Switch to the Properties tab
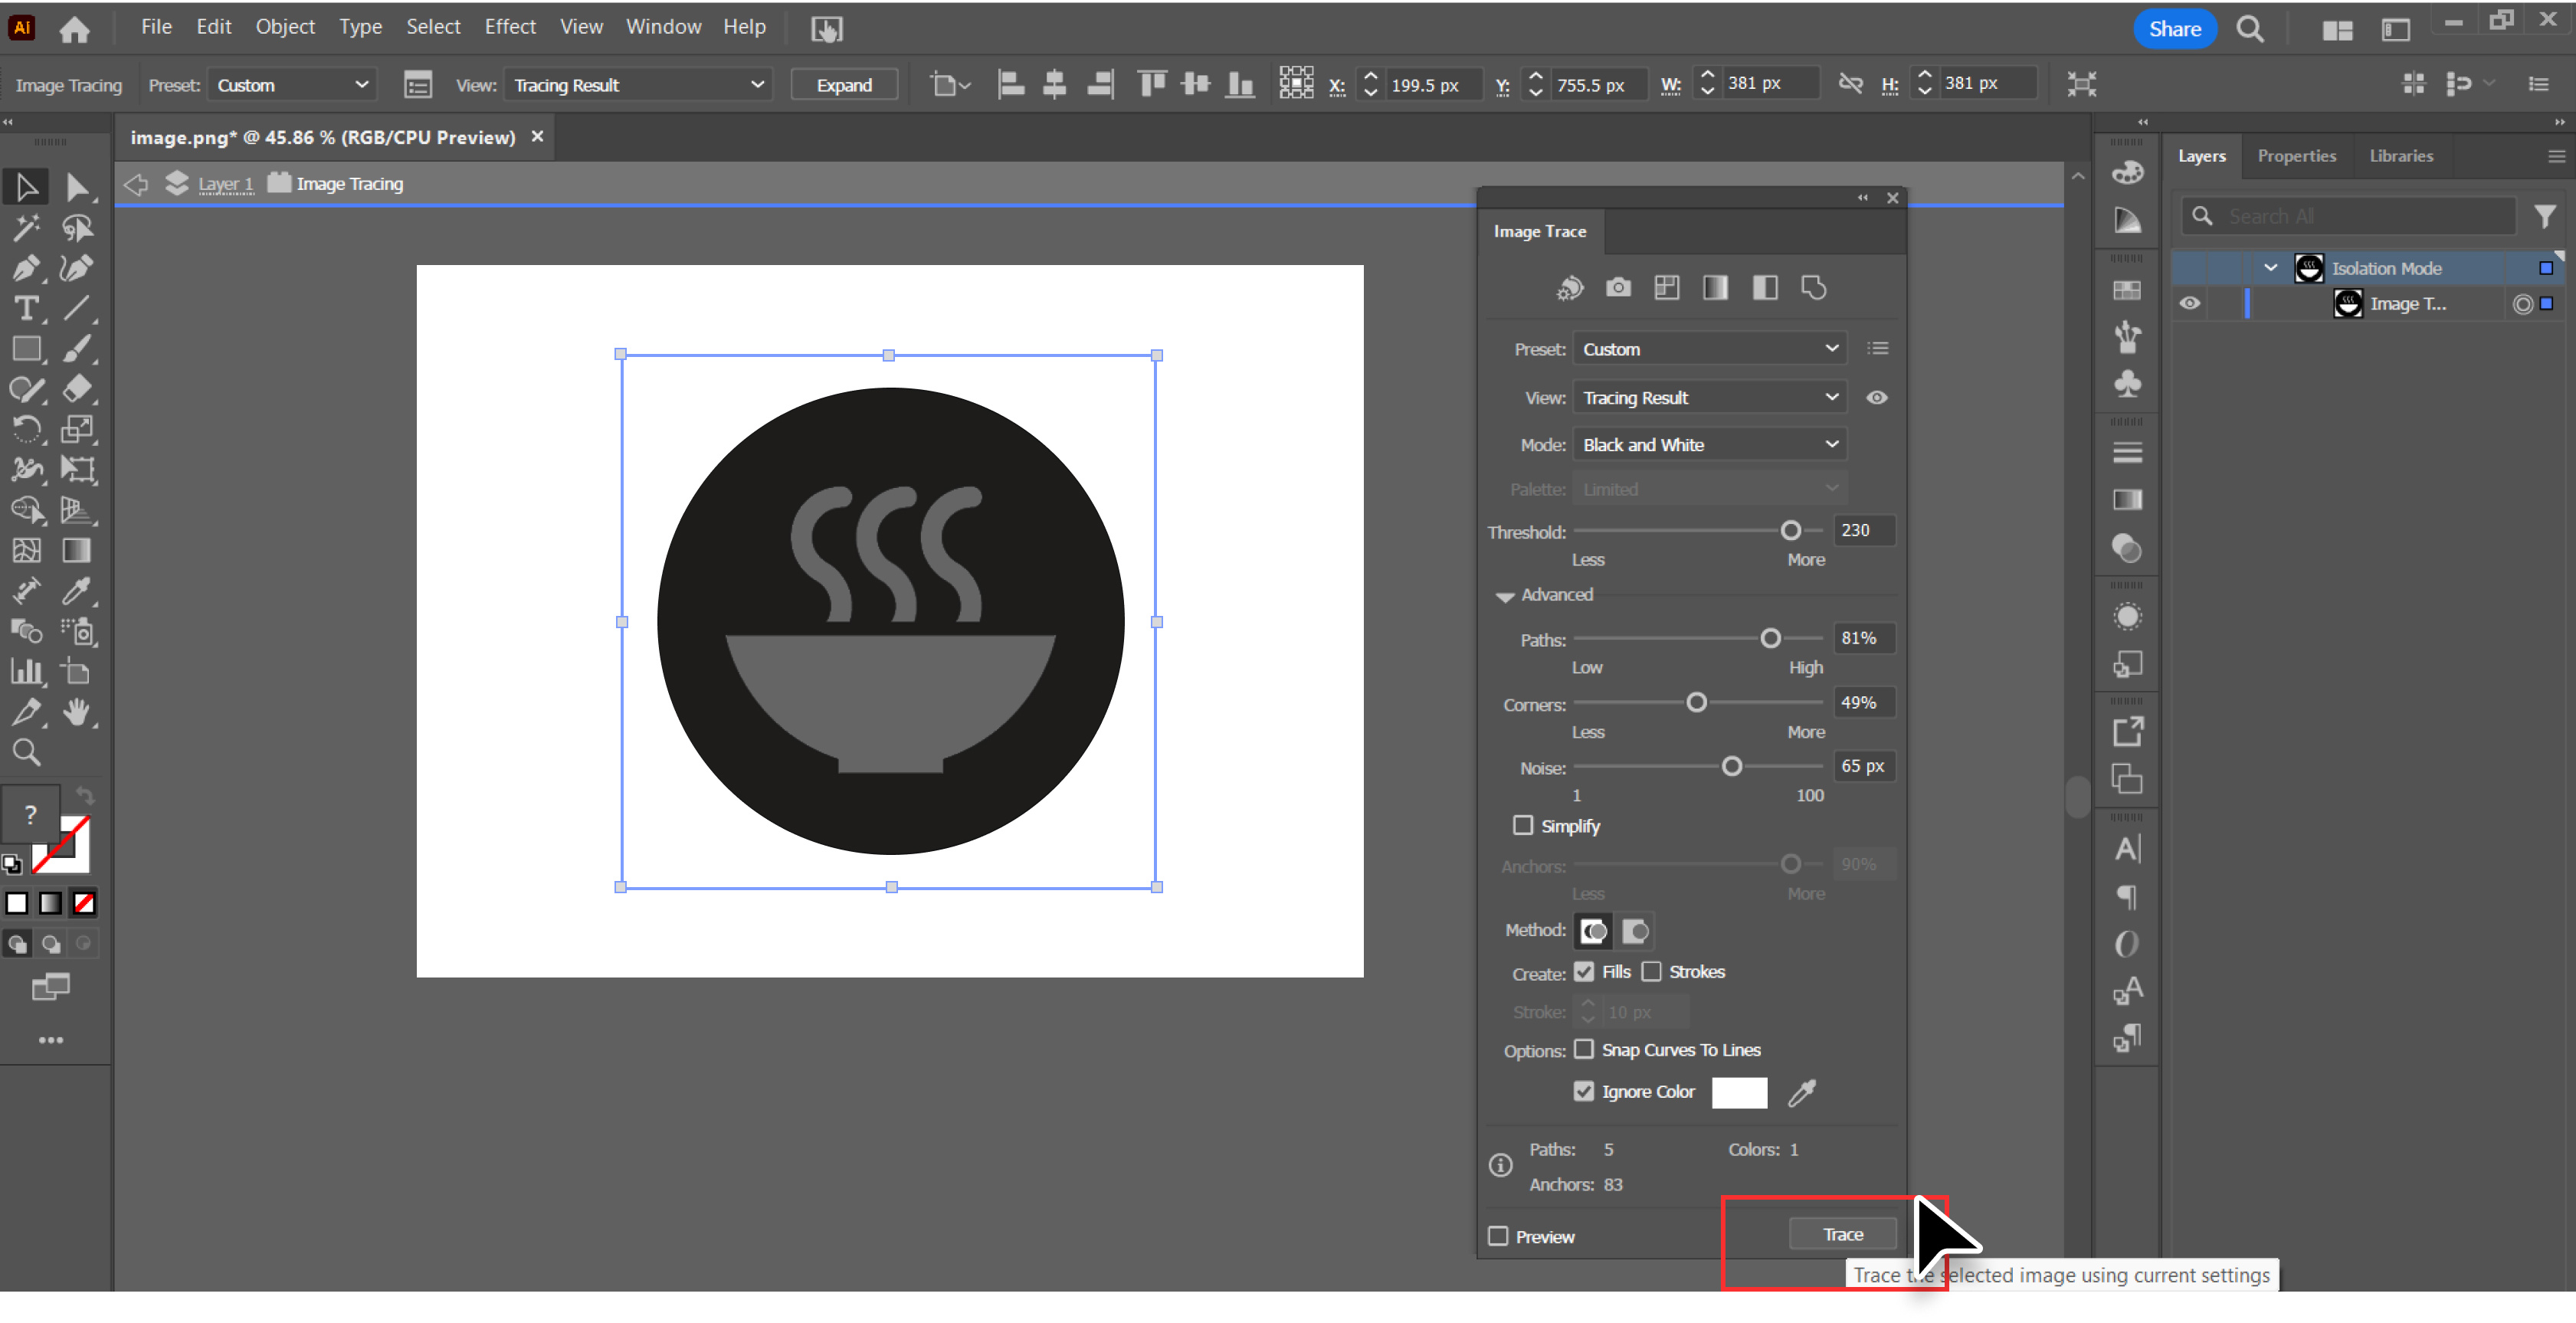2576x1323 pixels. pyautogui.click(x=2296, y=156)
